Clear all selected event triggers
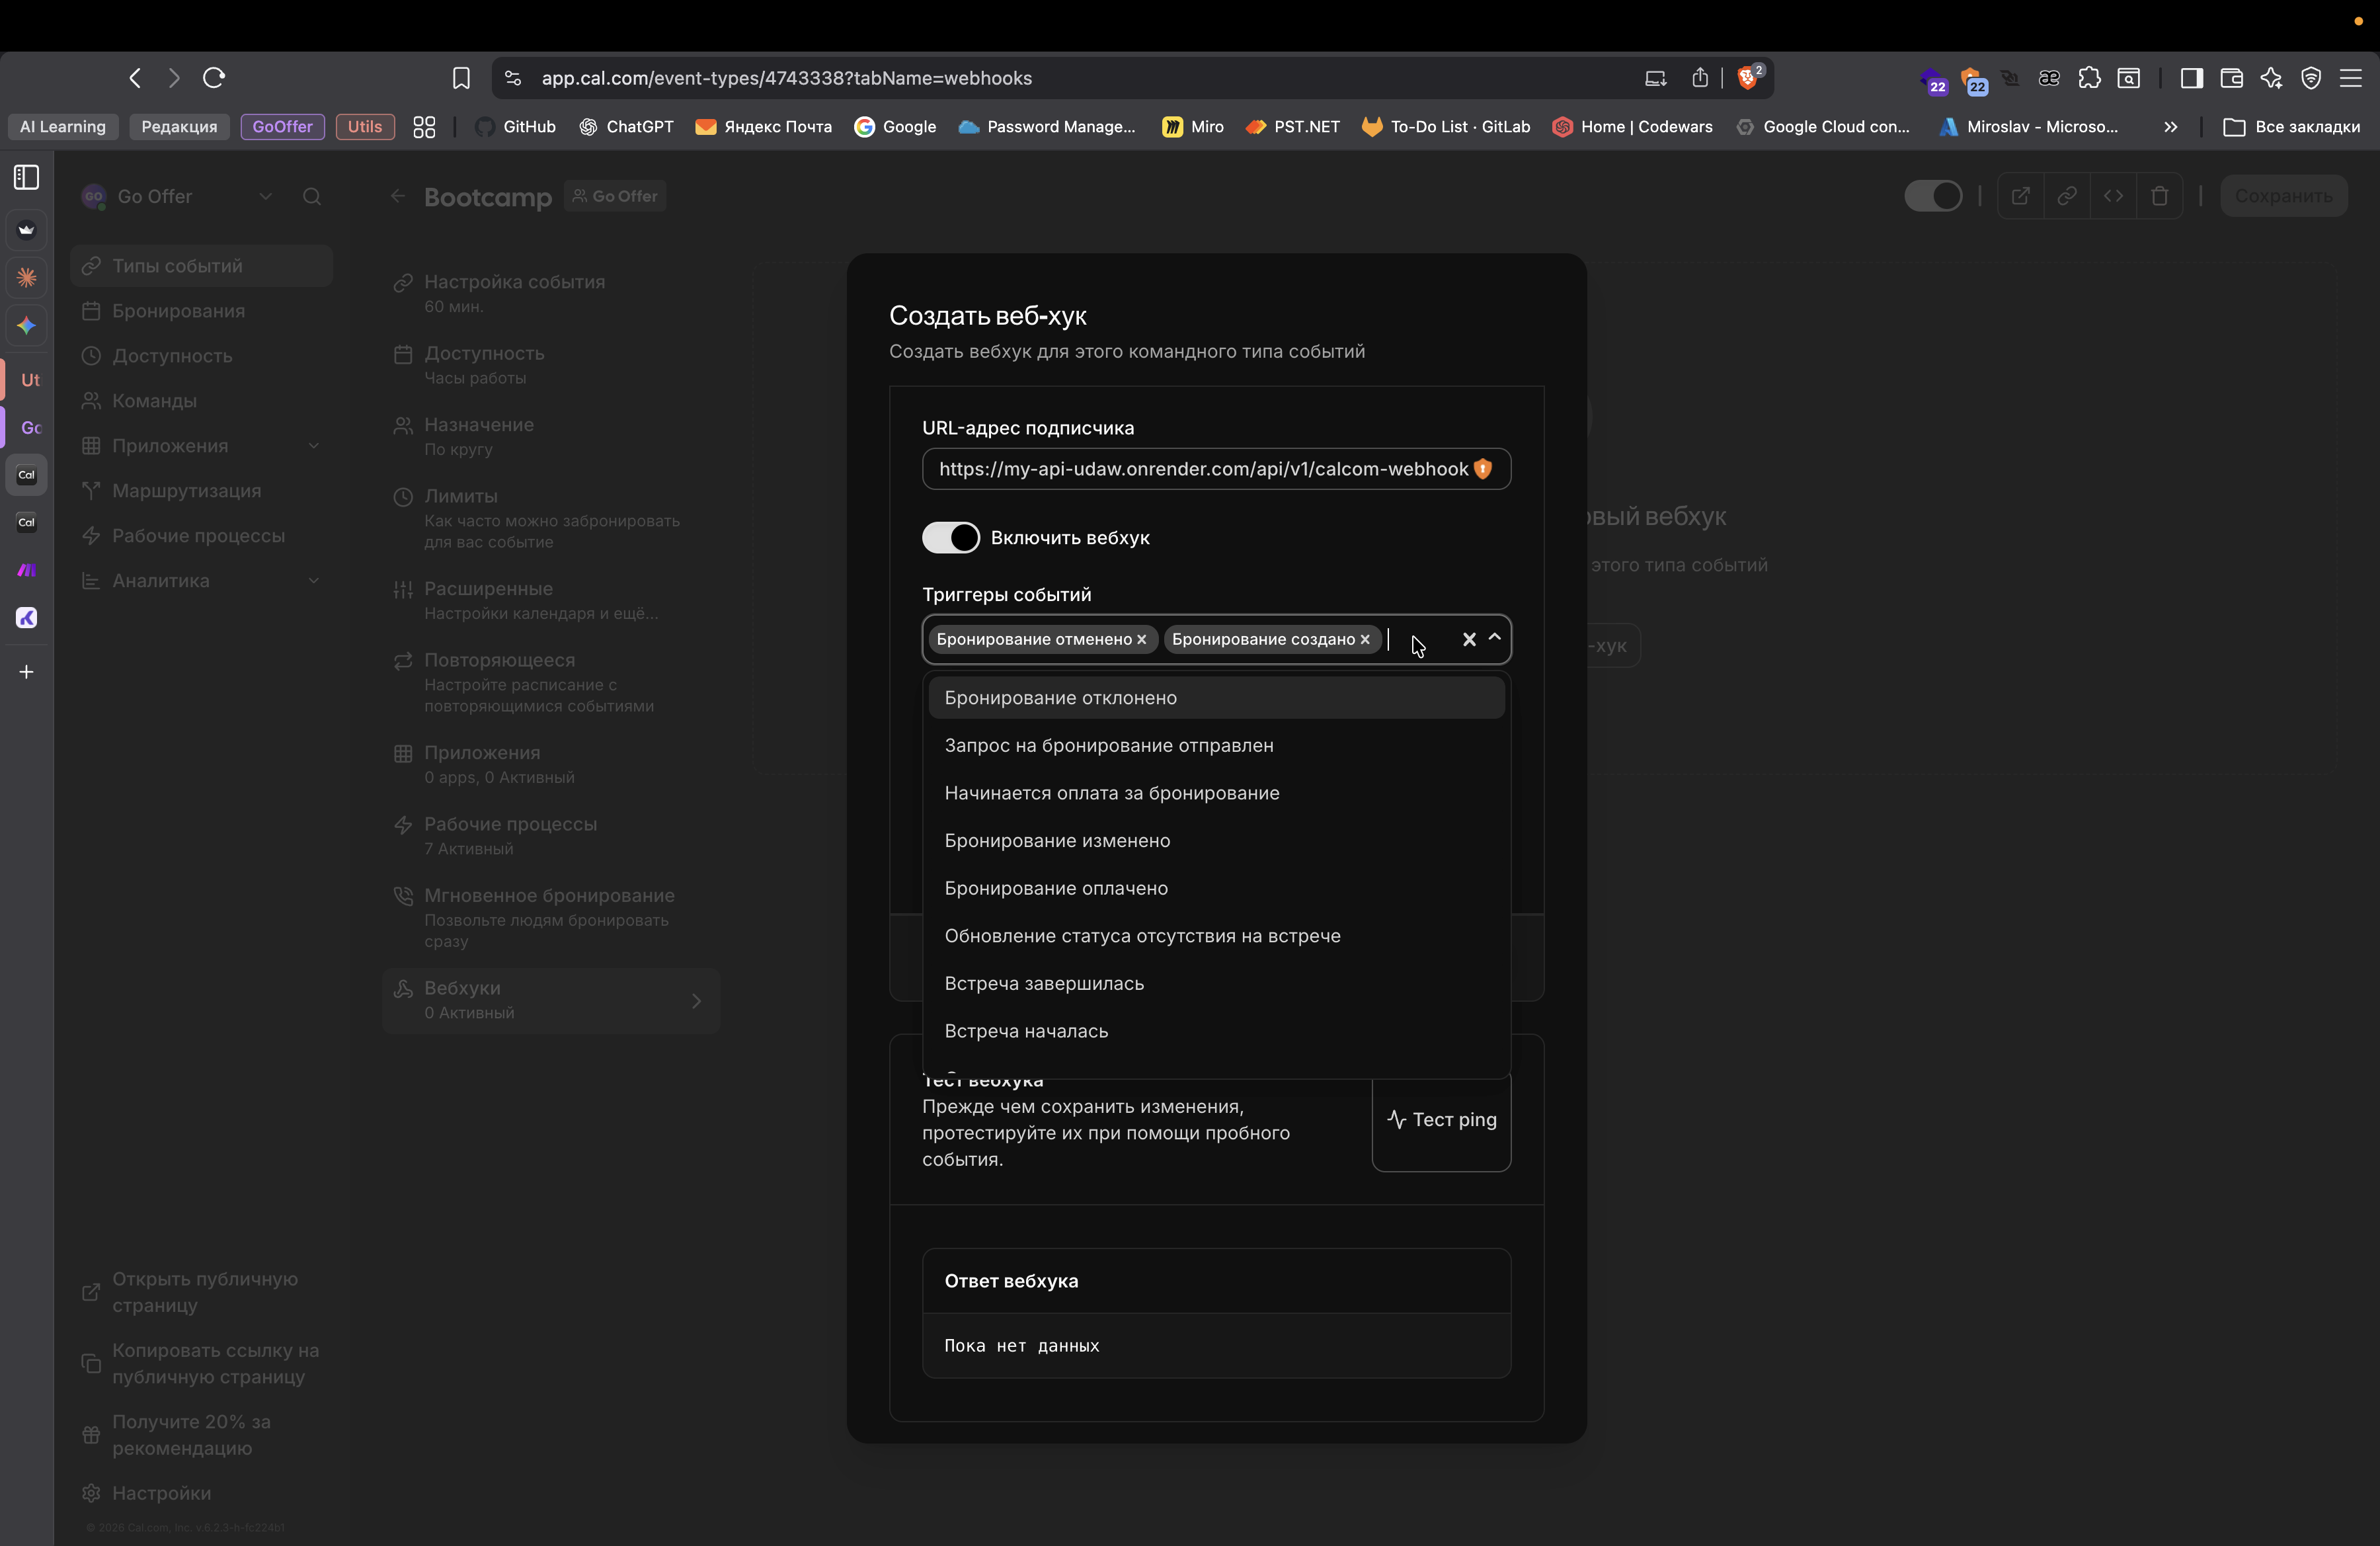The image size is (2380, 1546). tap(1469, 640)
